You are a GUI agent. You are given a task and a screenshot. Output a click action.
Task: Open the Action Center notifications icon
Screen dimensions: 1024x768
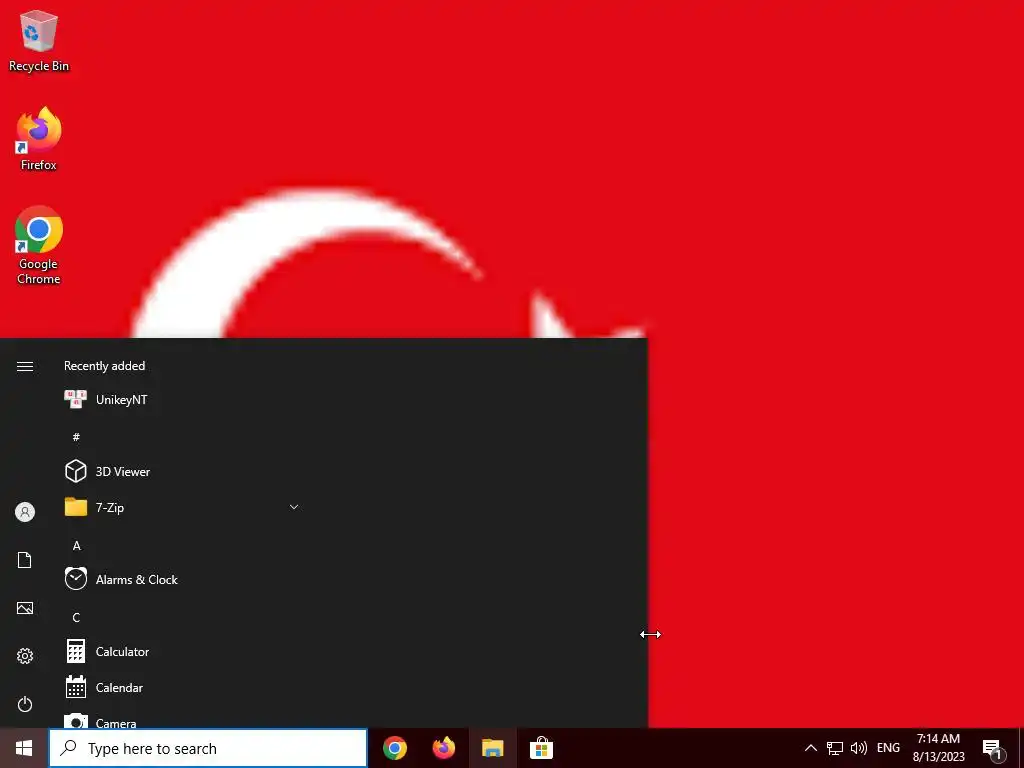[993, 750]
